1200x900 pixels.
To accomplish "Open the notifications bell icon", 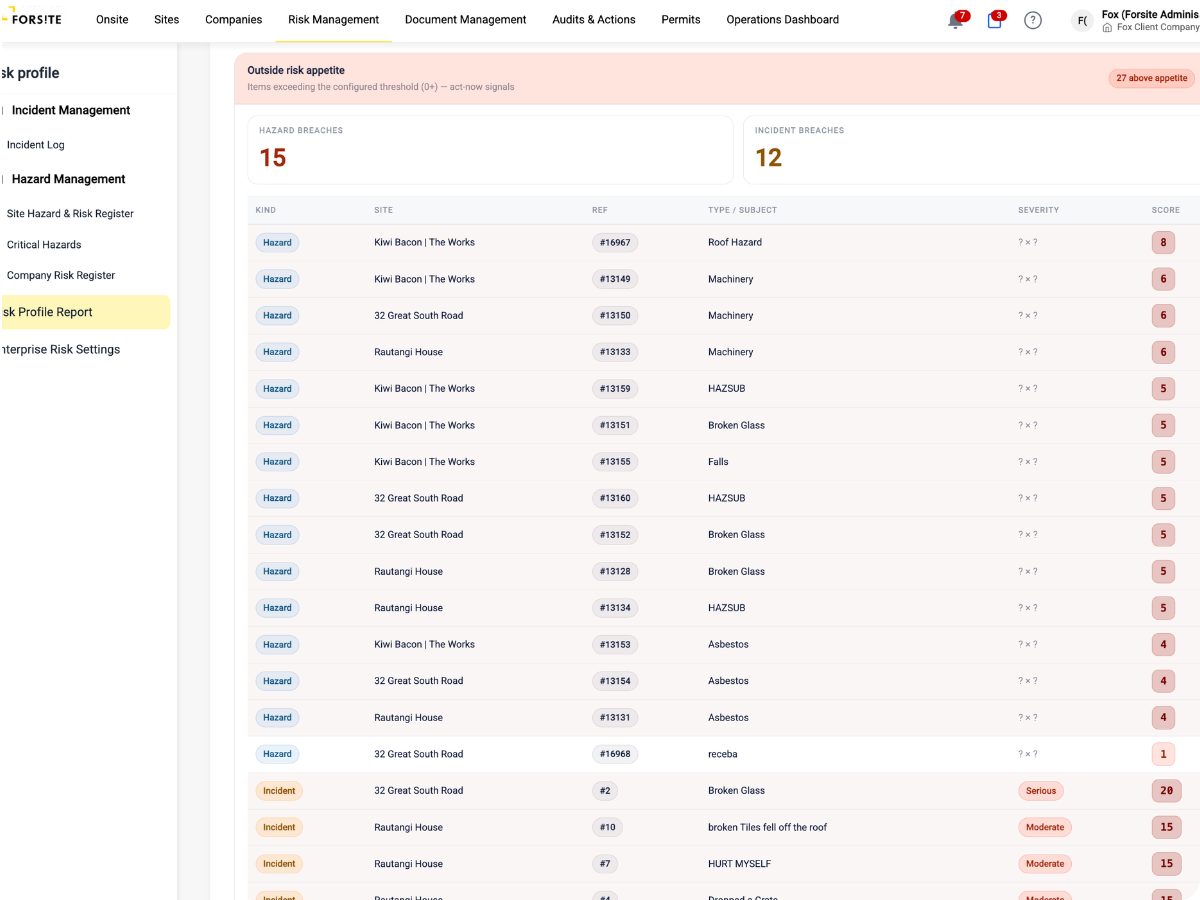I will click(956, 20).
